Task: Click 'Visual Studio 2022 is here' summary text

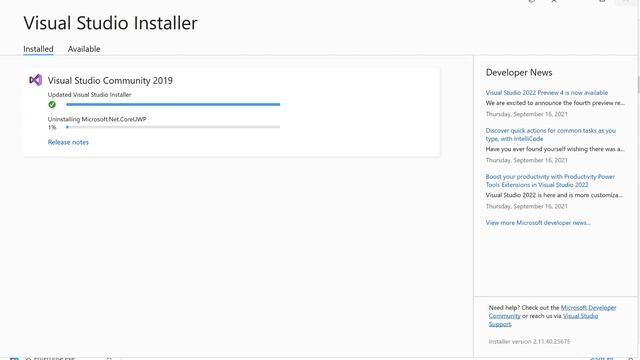Action: tap(554, 195)
